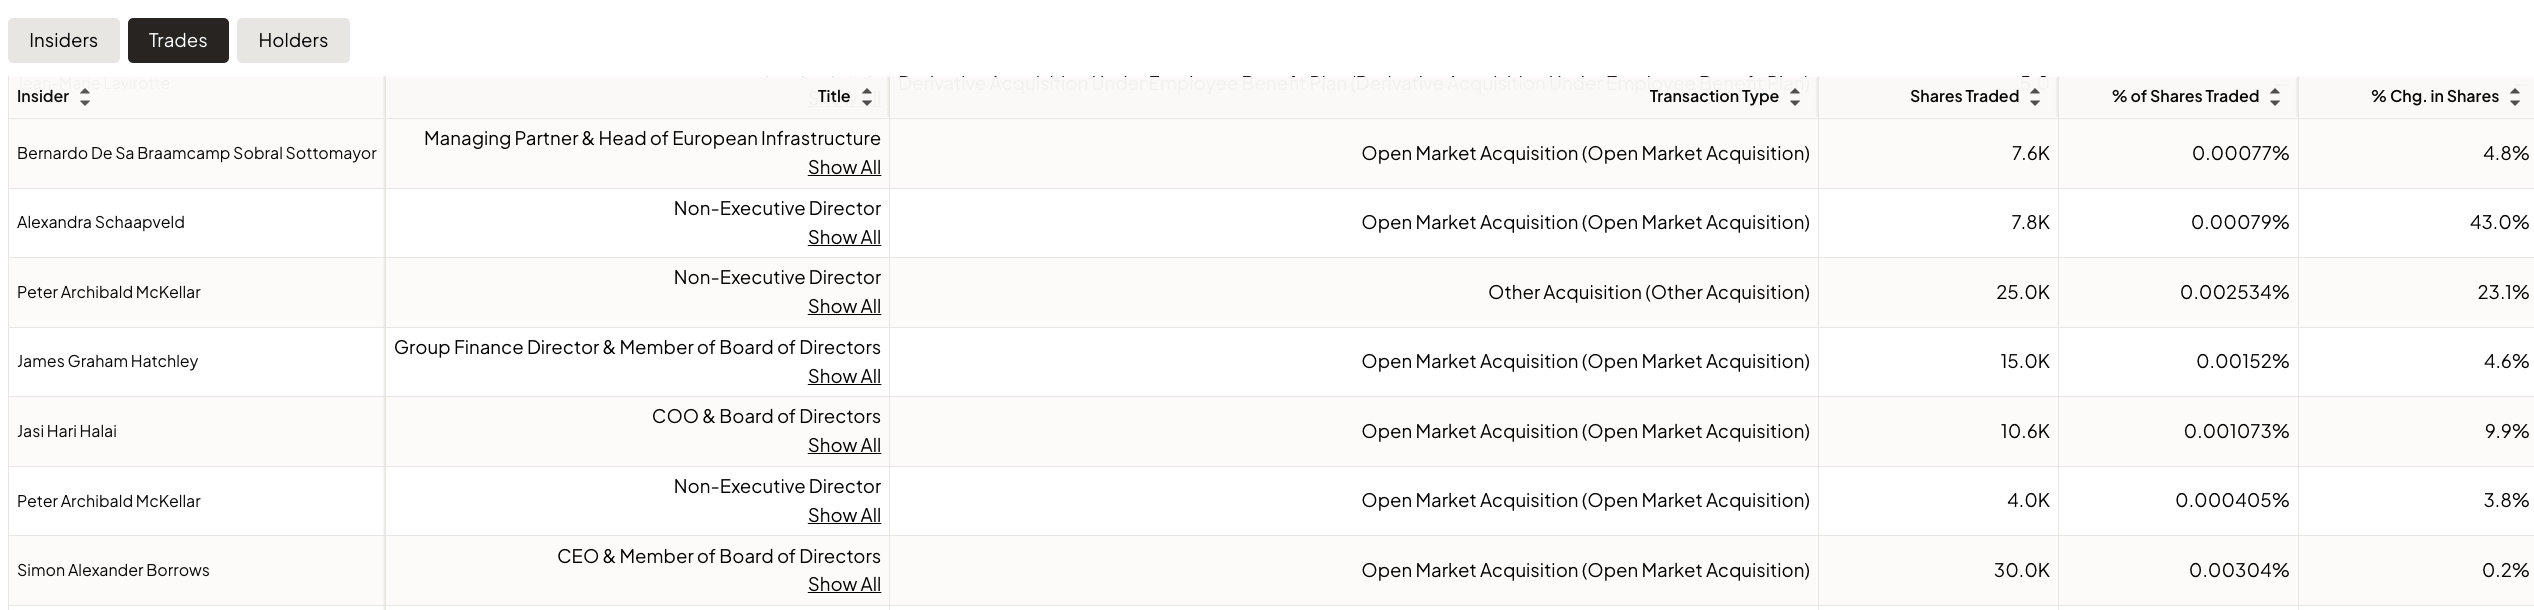Click shares traded value 25.0K

(x=2023, y=292)
